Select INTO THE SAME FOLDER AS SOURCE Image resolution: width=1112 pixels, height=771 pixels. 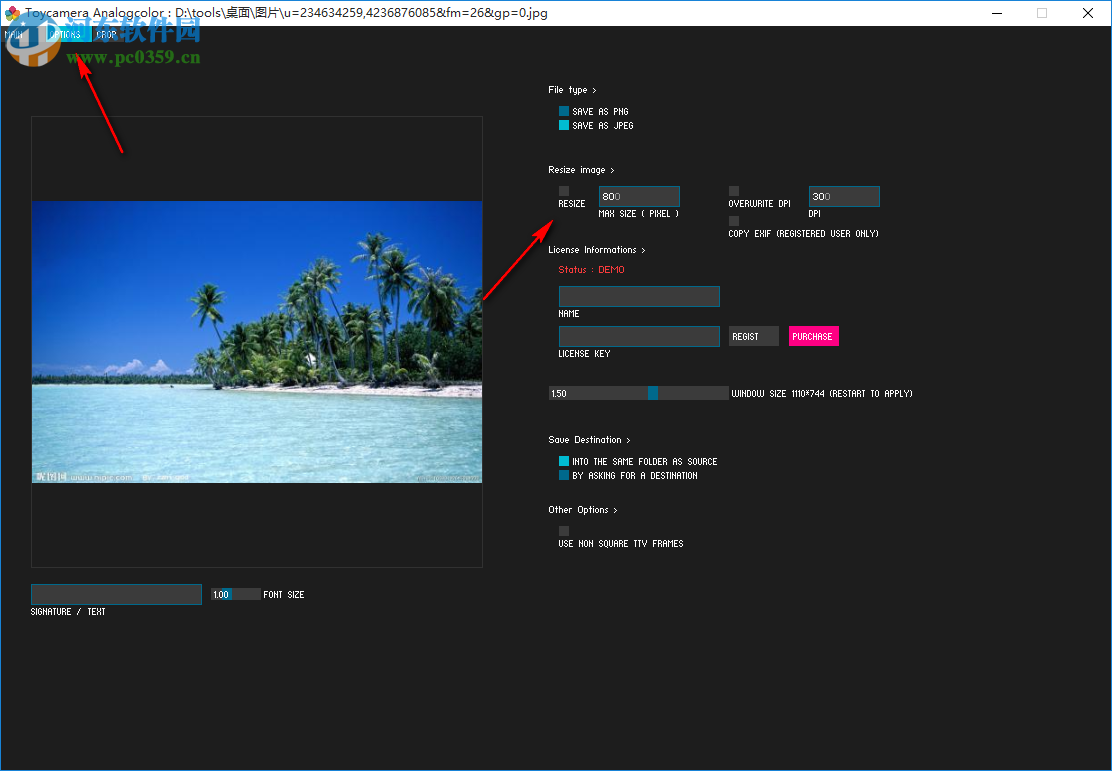(x=564, y=461)
